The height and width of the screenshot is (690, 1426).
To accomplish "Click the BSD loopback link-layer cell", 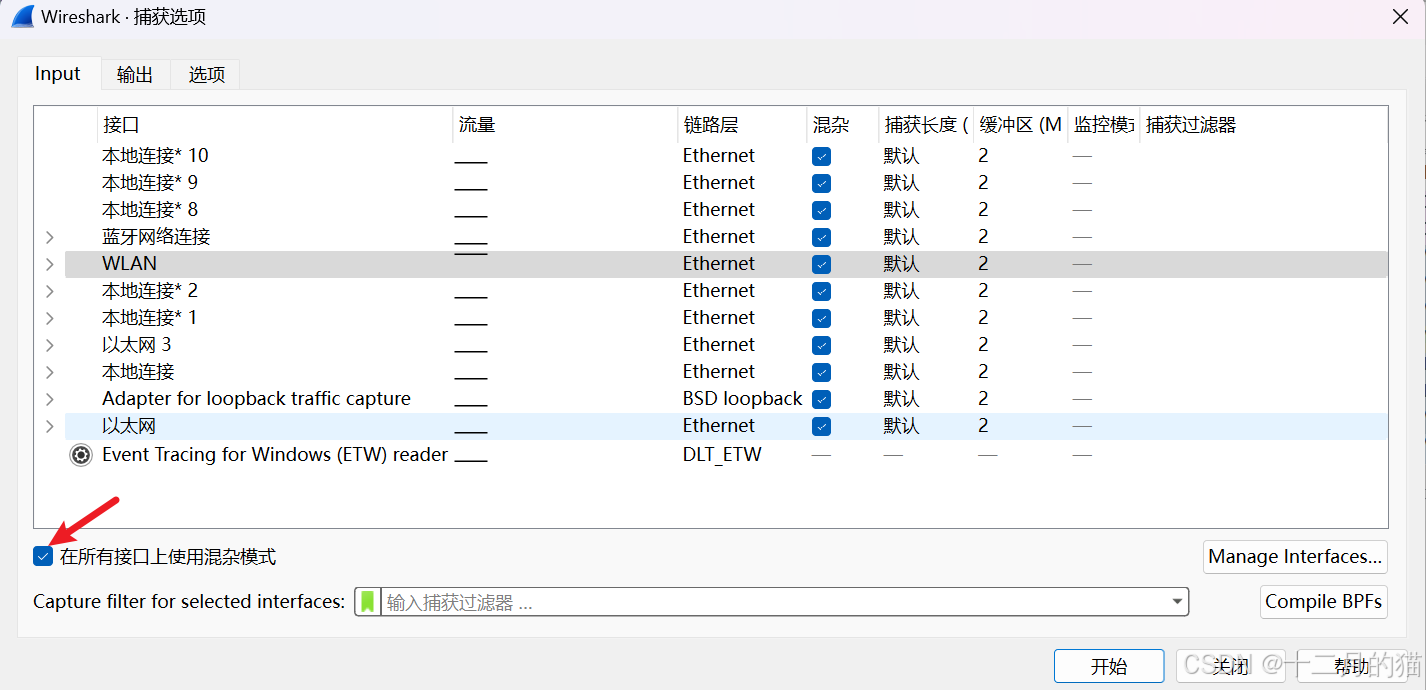I will pyautogui.click(x=743, y=399).
